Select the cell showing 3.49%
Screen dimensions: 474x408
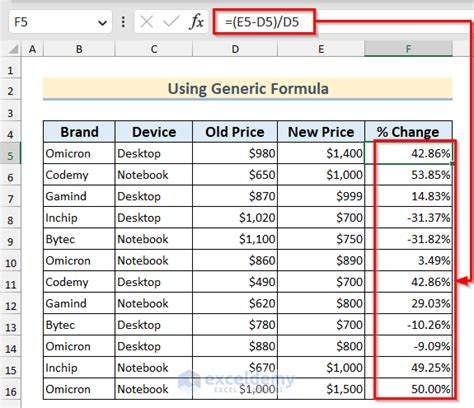coord(408,260)
